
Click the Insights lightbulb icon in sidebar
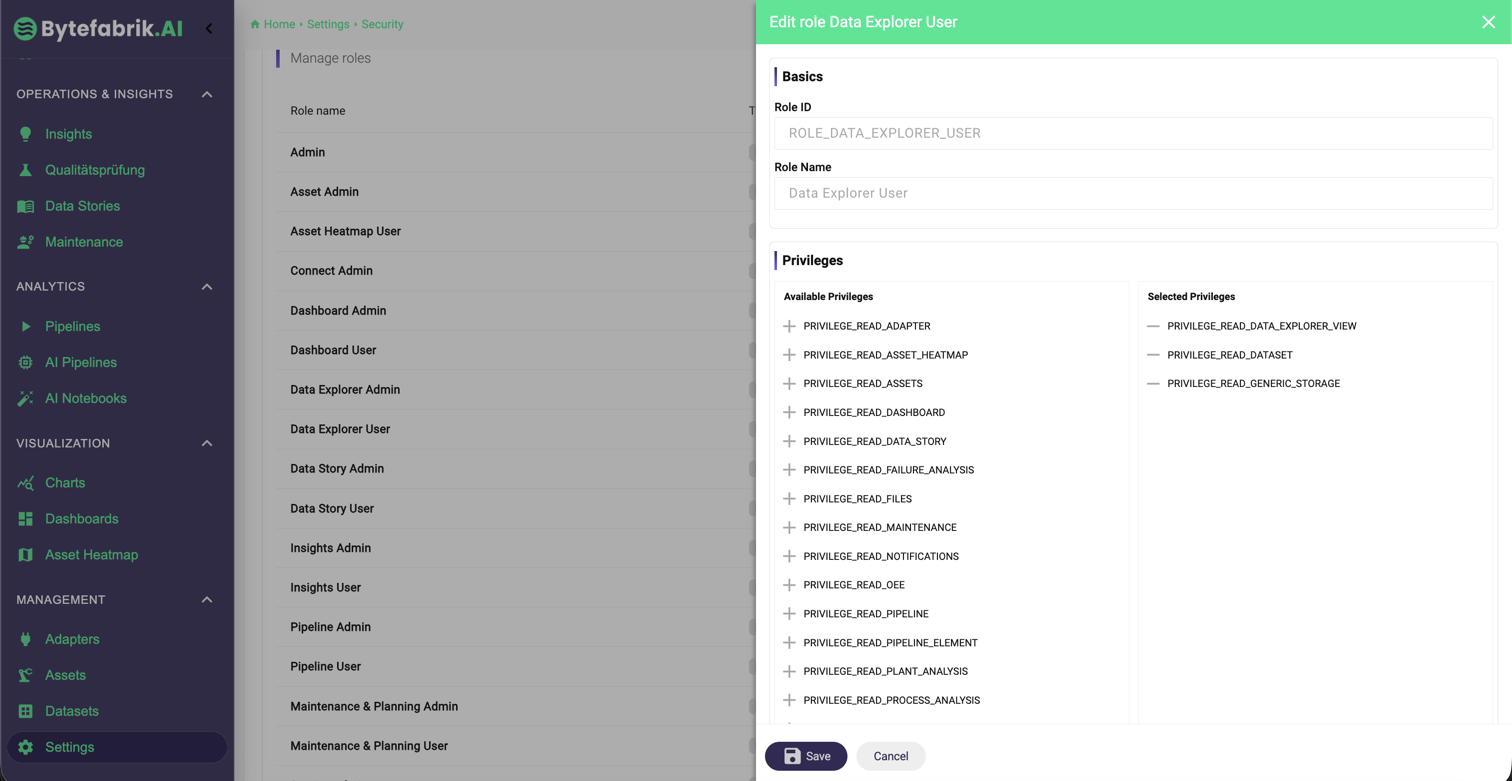coord(26,134)
